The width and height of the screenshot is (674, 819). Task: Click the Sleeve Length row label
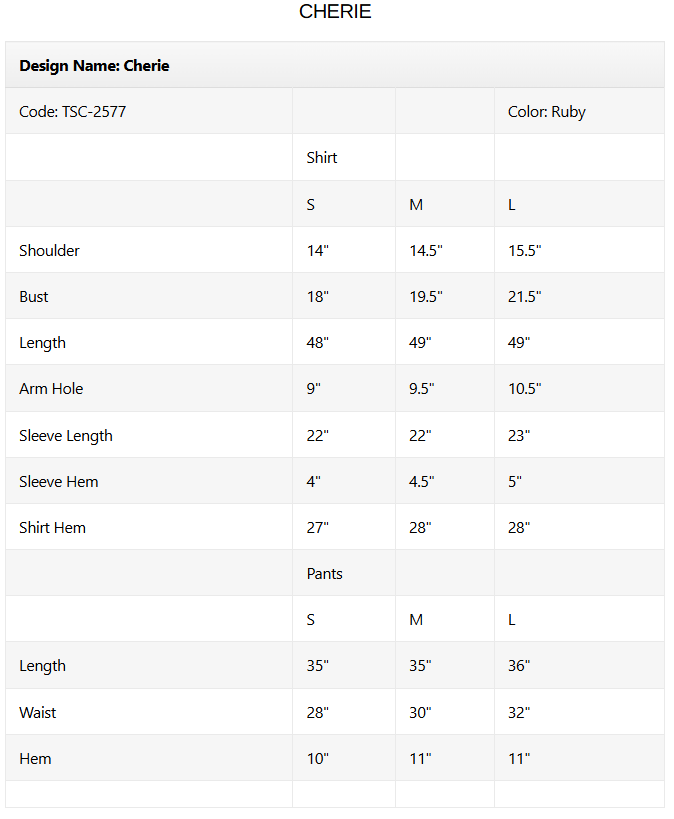66,436
